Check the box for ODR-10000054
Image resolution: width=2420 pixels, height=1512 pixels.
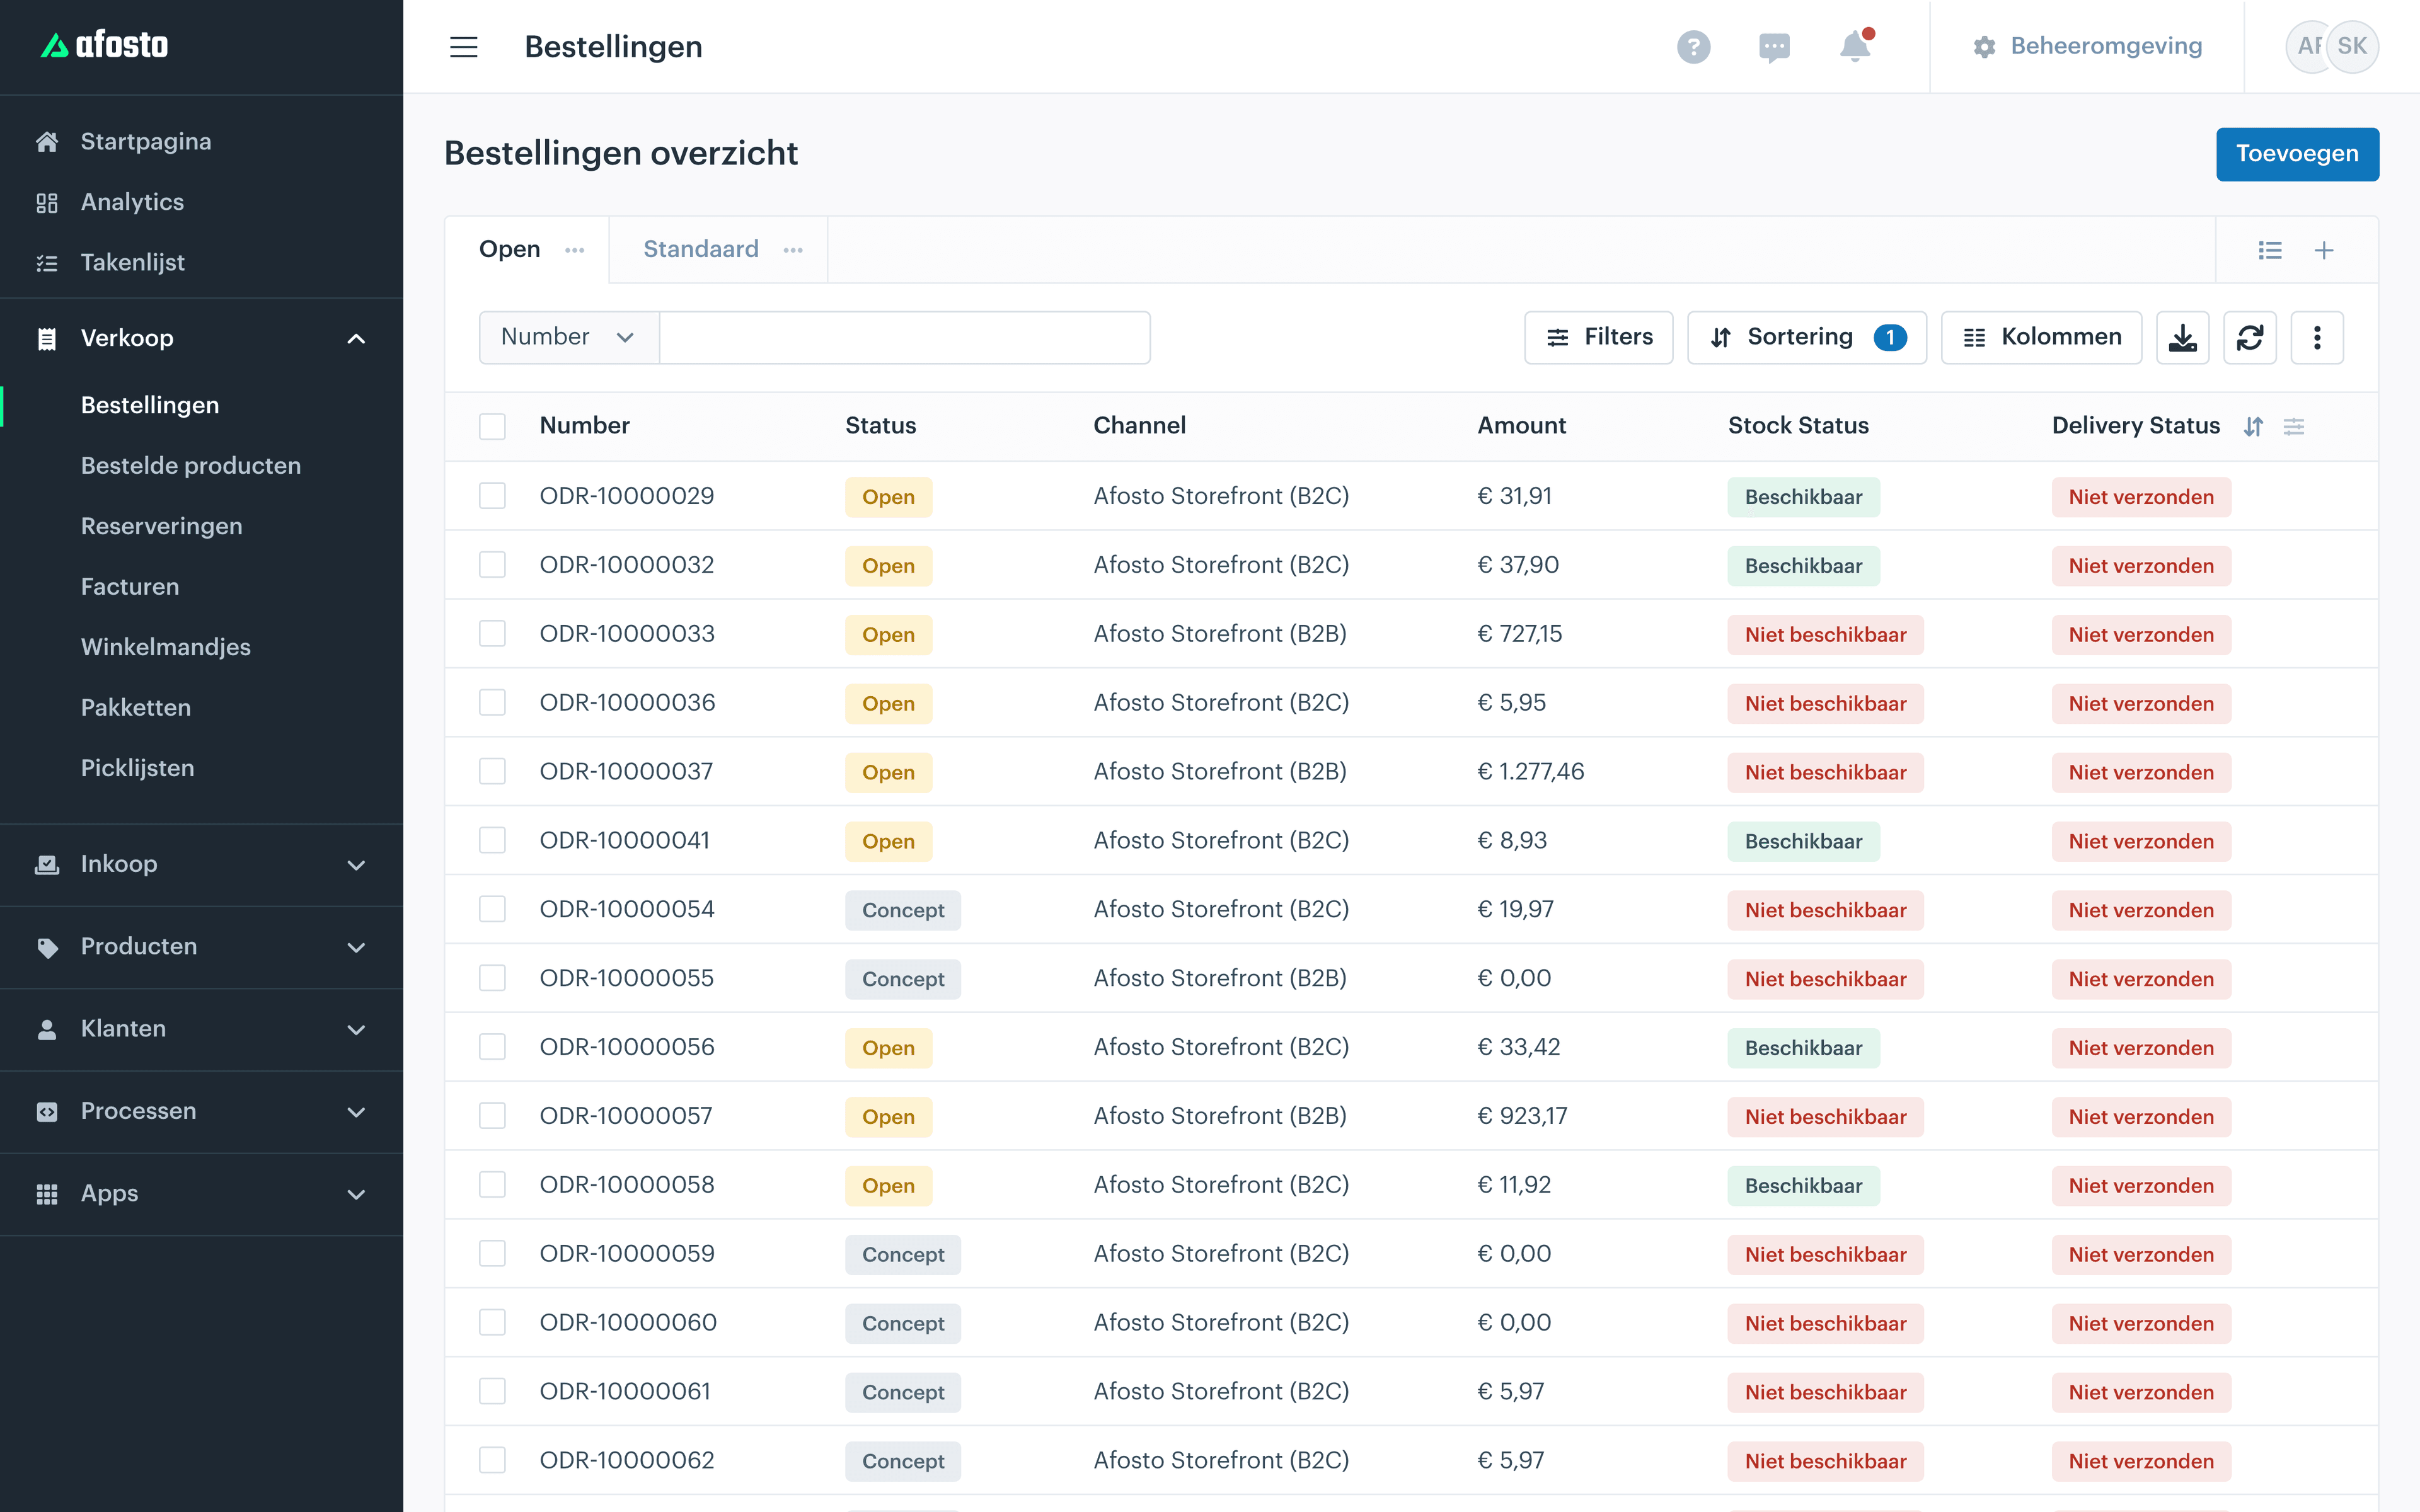(492, 909)
